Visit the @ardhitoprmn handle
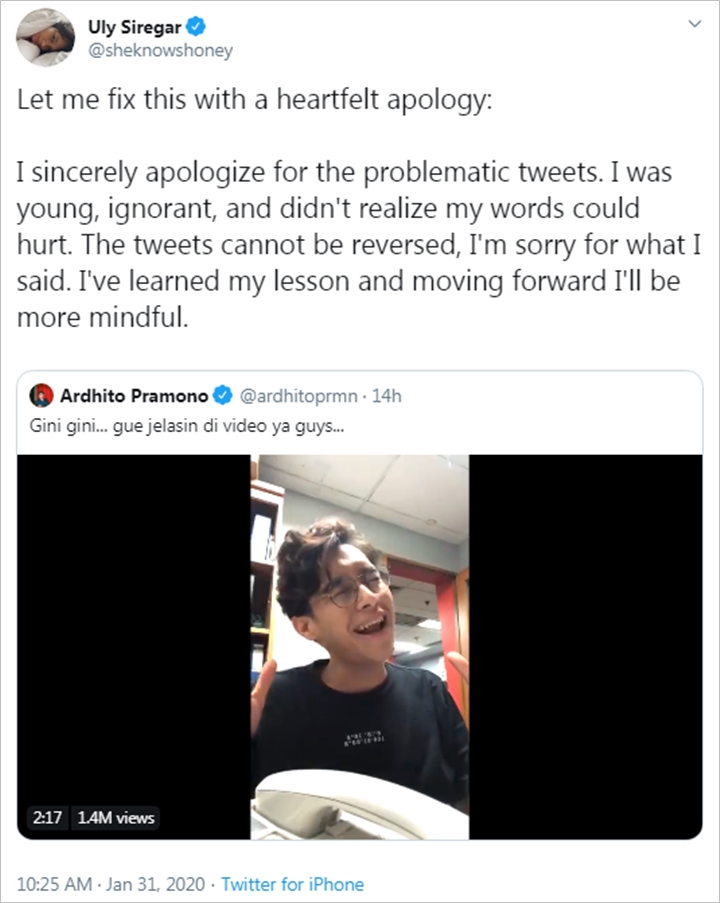This screenshot has width=720, height=903. [295, 396]
